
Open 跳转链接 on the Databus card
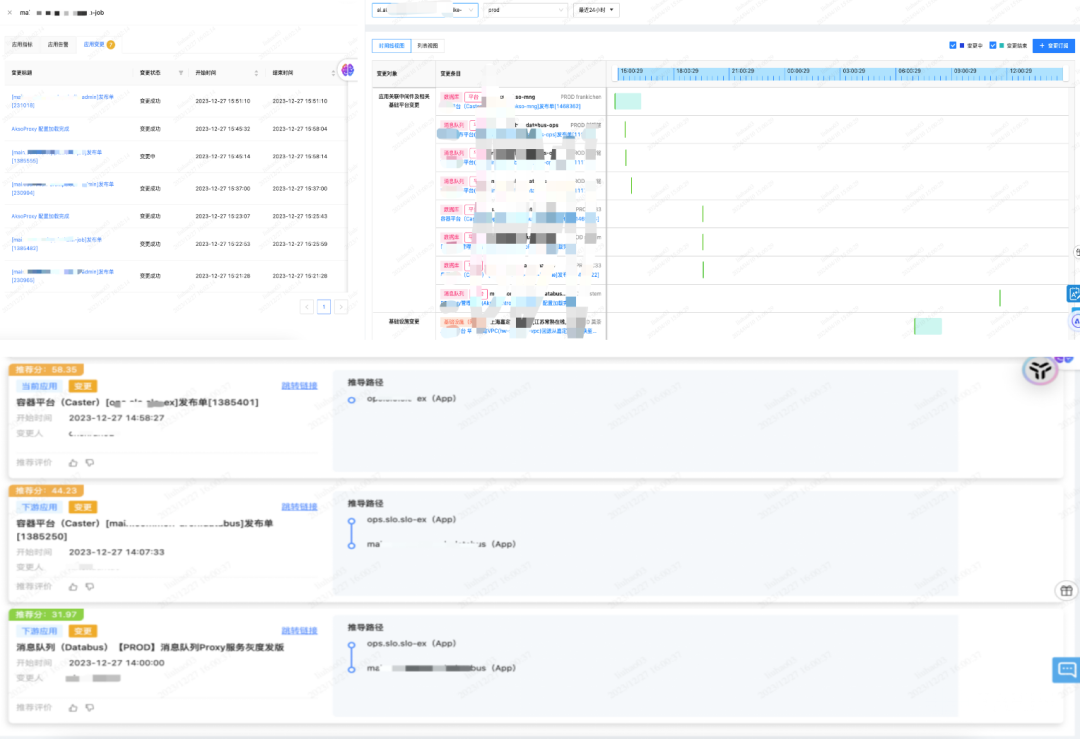pos(299,631)
